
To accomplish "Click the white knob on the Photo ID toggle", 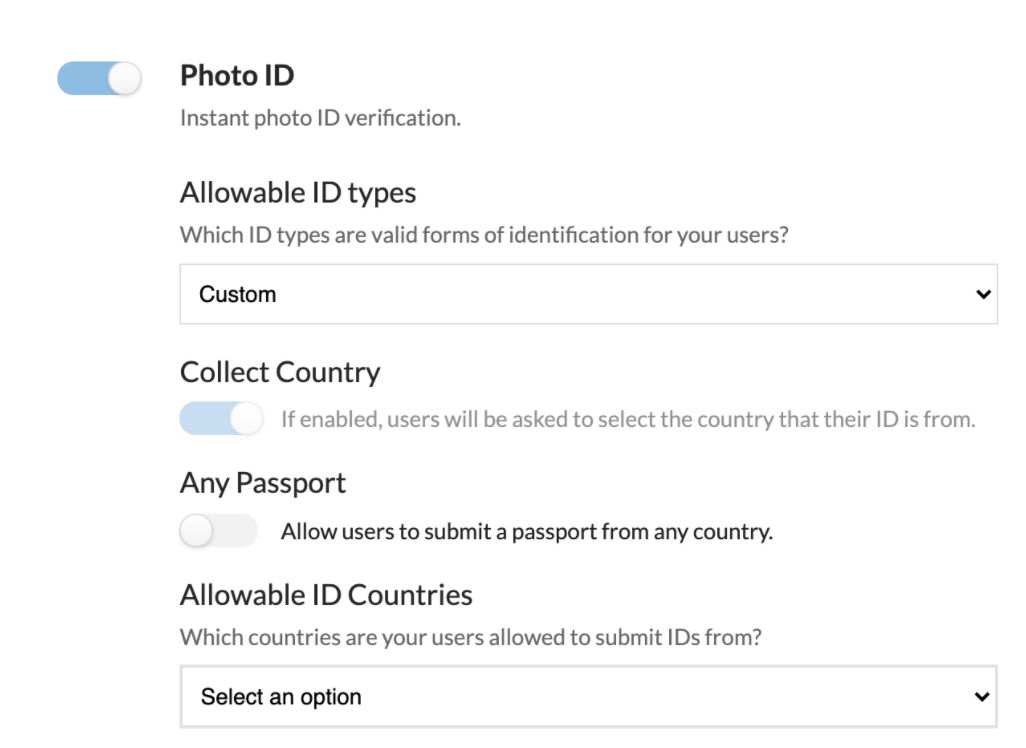I will point(124,78).
